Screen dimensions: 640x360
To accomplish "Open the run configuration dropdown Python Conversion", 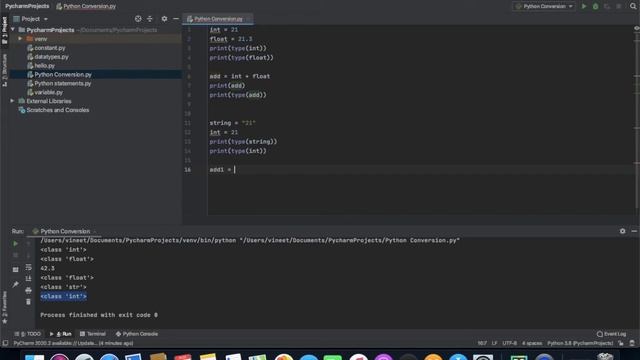I will [544, 6].
